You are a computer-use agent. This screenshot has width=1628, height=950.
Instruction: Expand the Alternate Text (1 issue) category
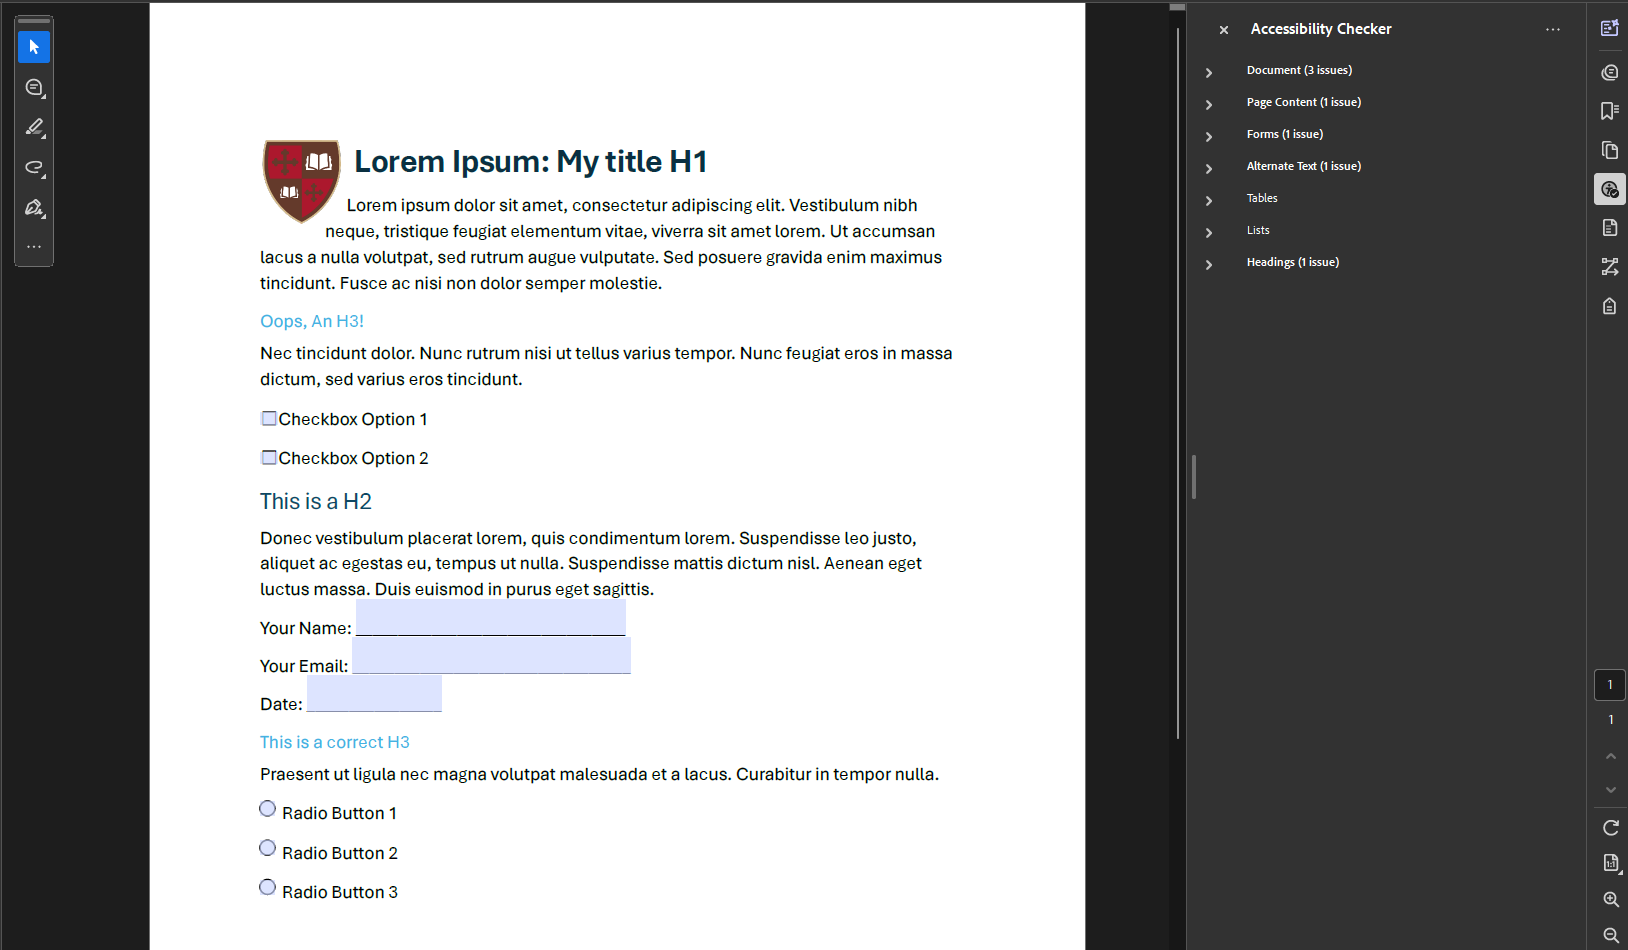pos(1209,168)
